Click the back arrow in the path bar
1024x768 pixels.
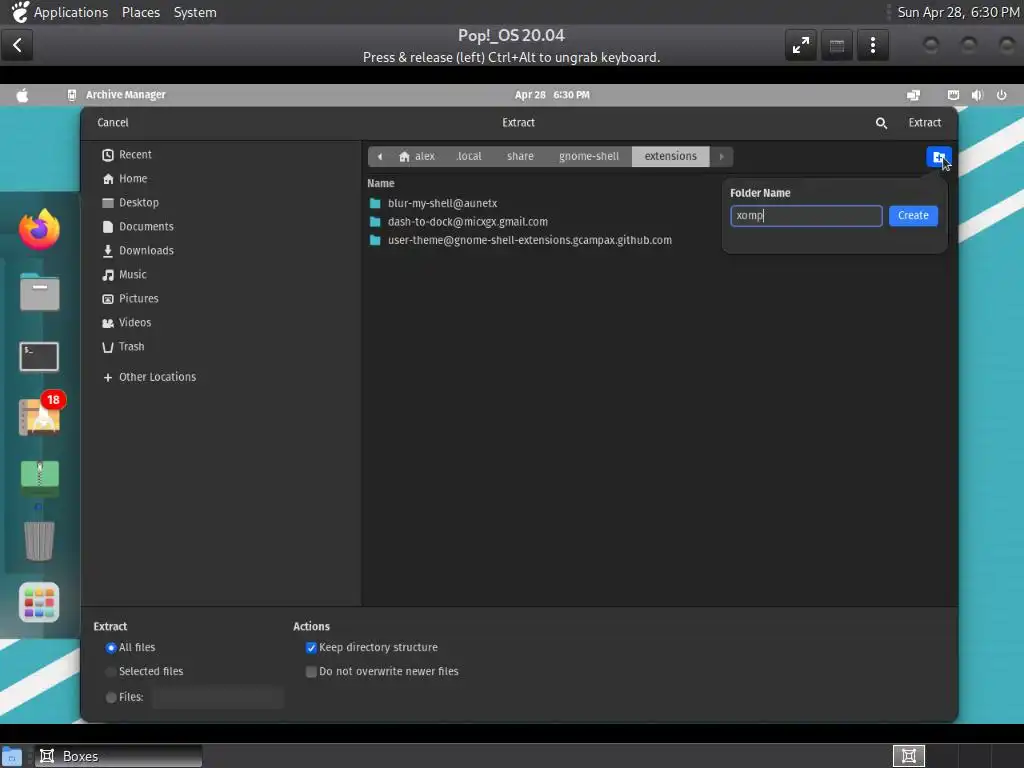click(379, 157)
